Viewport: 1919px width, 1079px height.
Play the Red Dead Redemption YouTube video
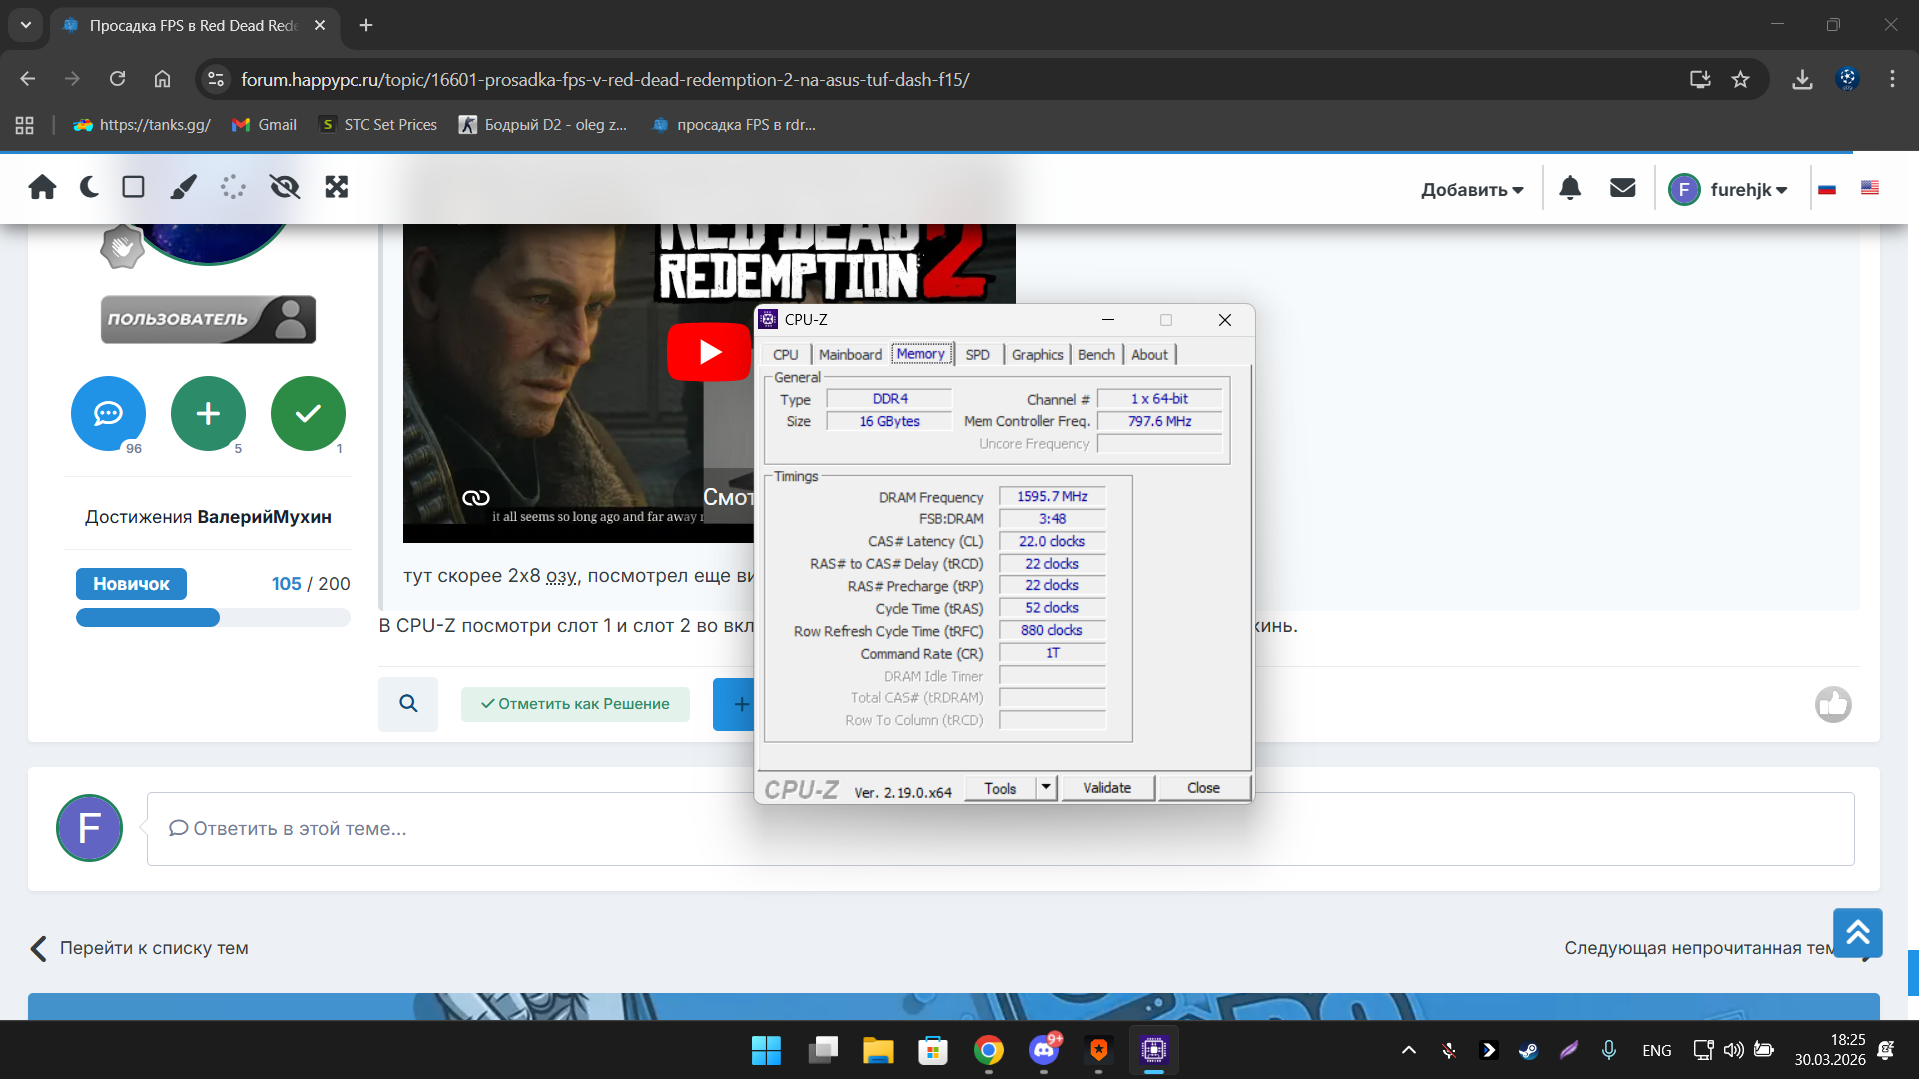[709, 352]
